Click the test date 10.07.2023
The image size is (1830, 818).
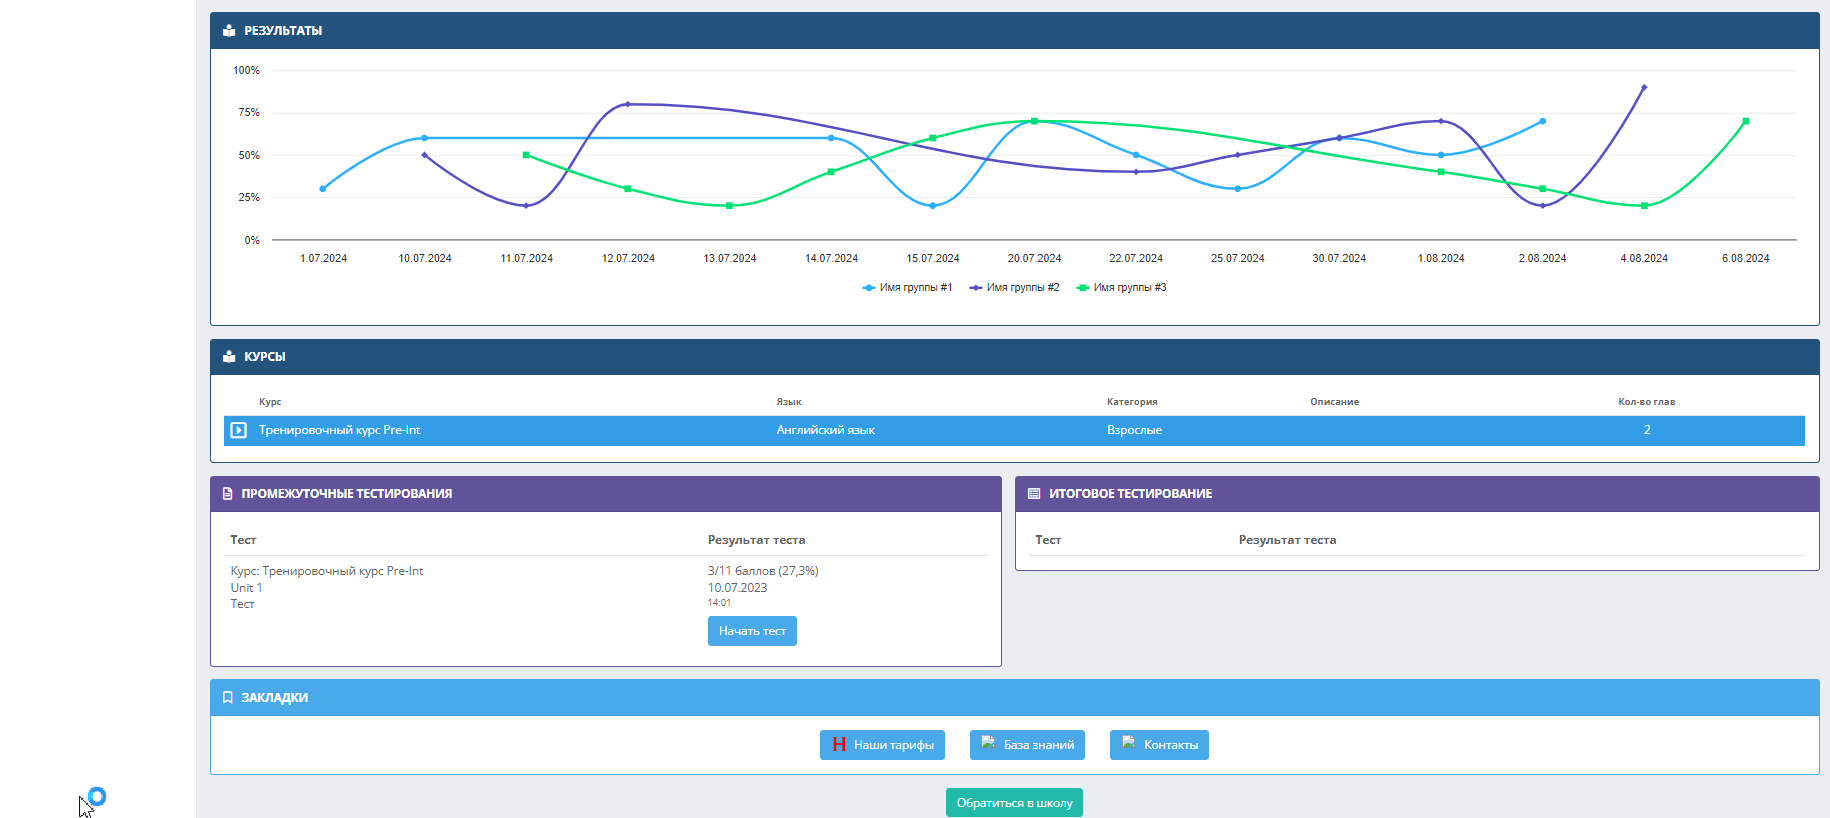737,588
